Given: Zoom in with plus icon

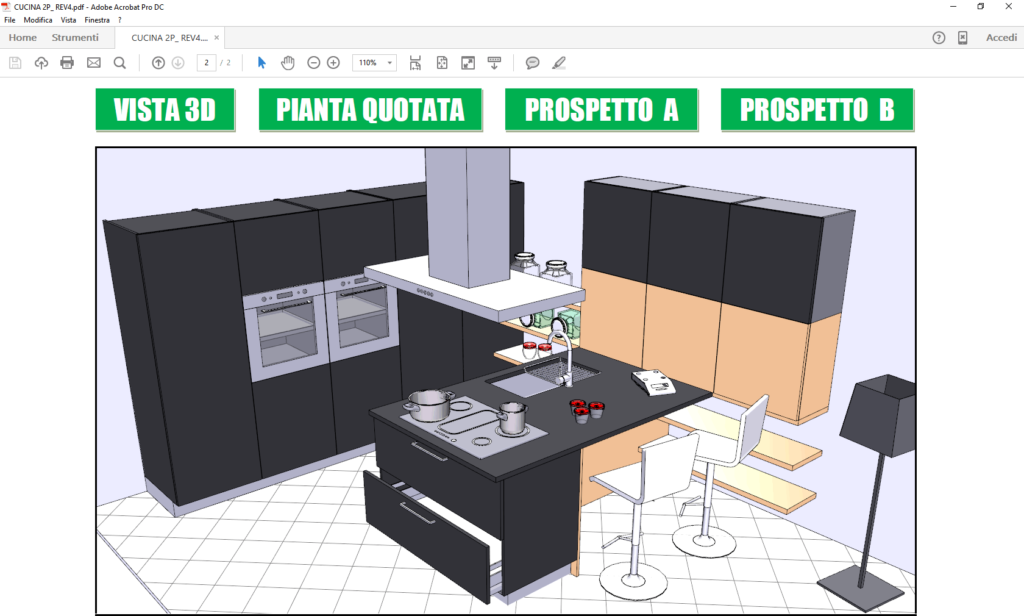Looking at the screenshot, I should point(333,63).
